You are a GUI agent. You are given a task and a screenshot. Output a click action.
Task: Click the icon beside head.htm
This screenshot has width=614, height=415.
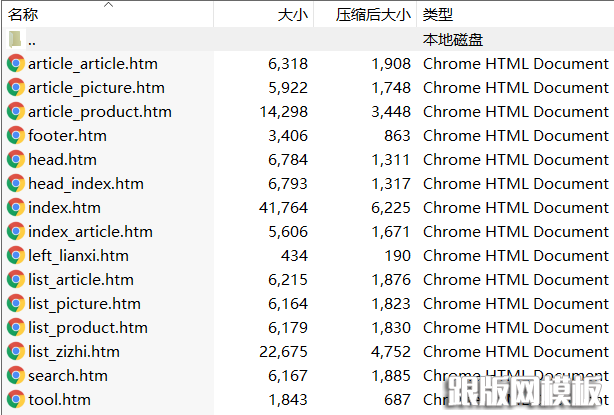[x=15, y=160]
